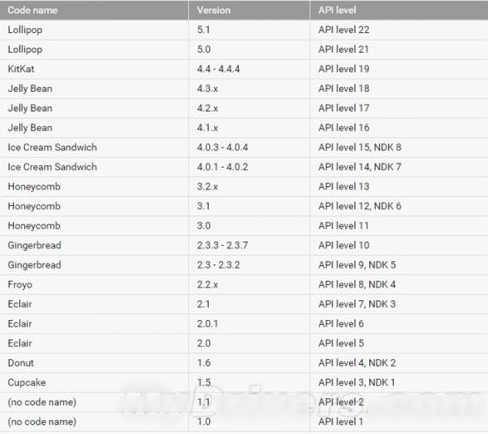Click the API level 2 cell
488x434 pixels.
coord(399,402)
